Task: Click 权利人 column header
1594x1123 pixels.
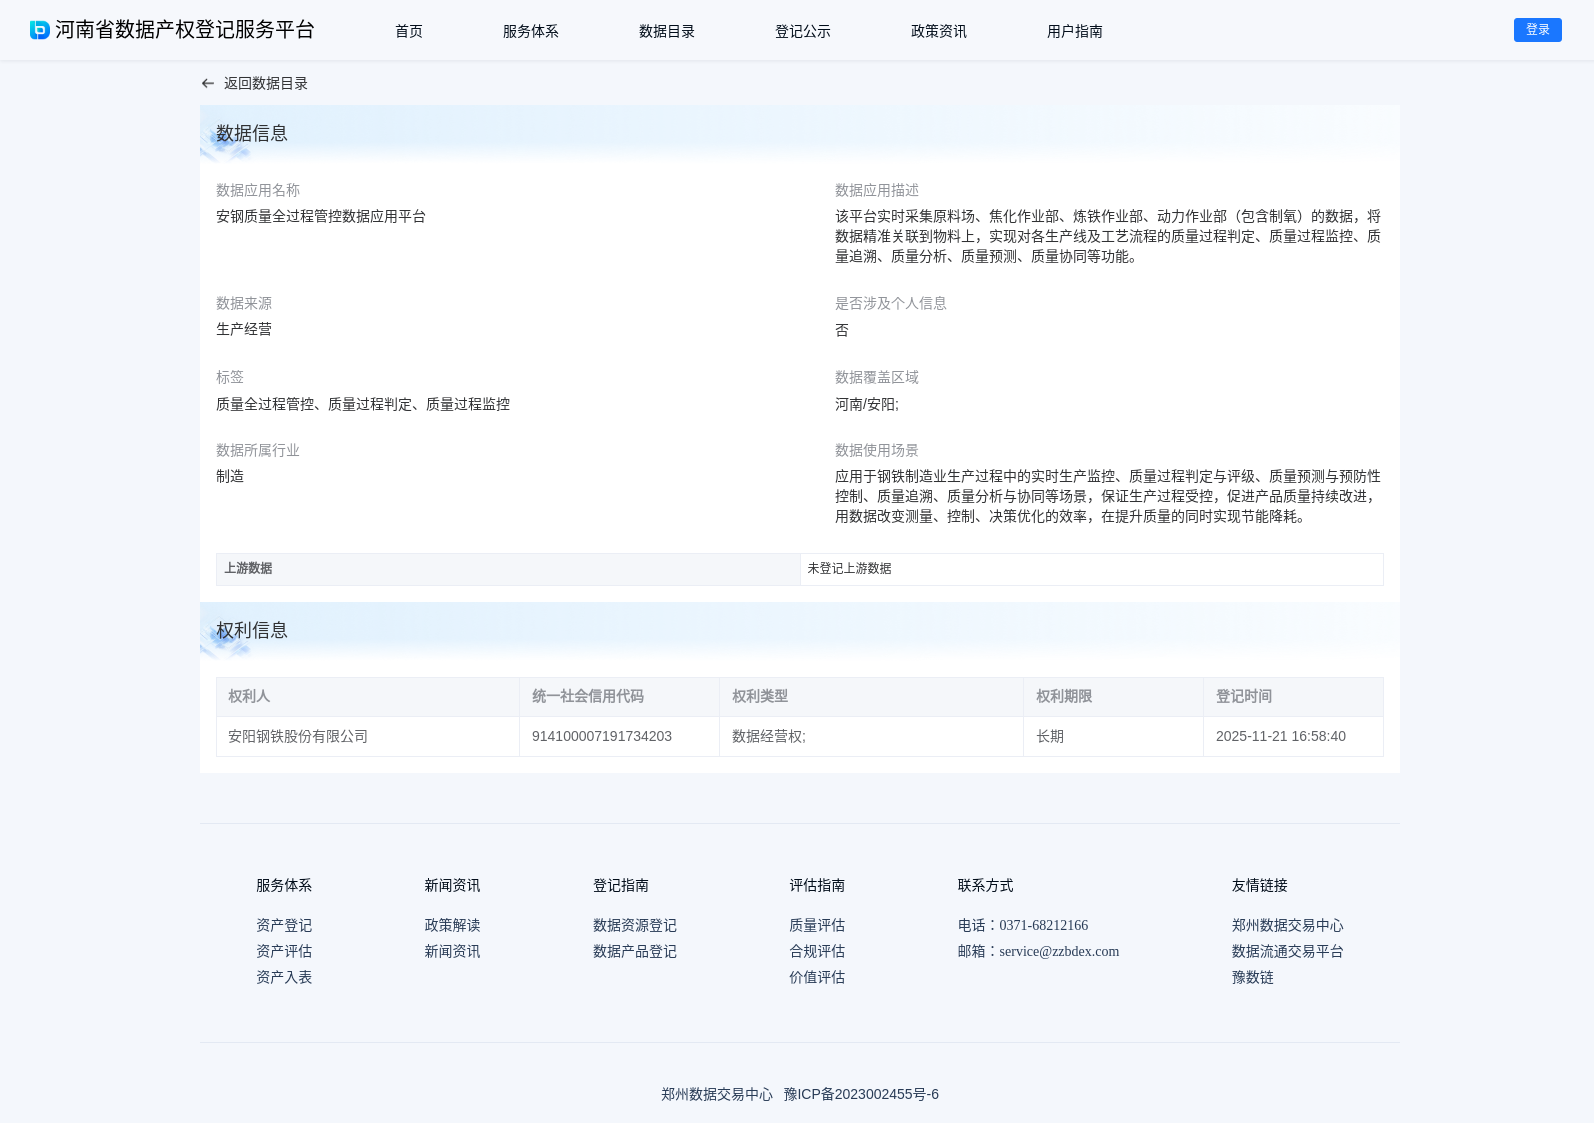Action: (368, 697)
